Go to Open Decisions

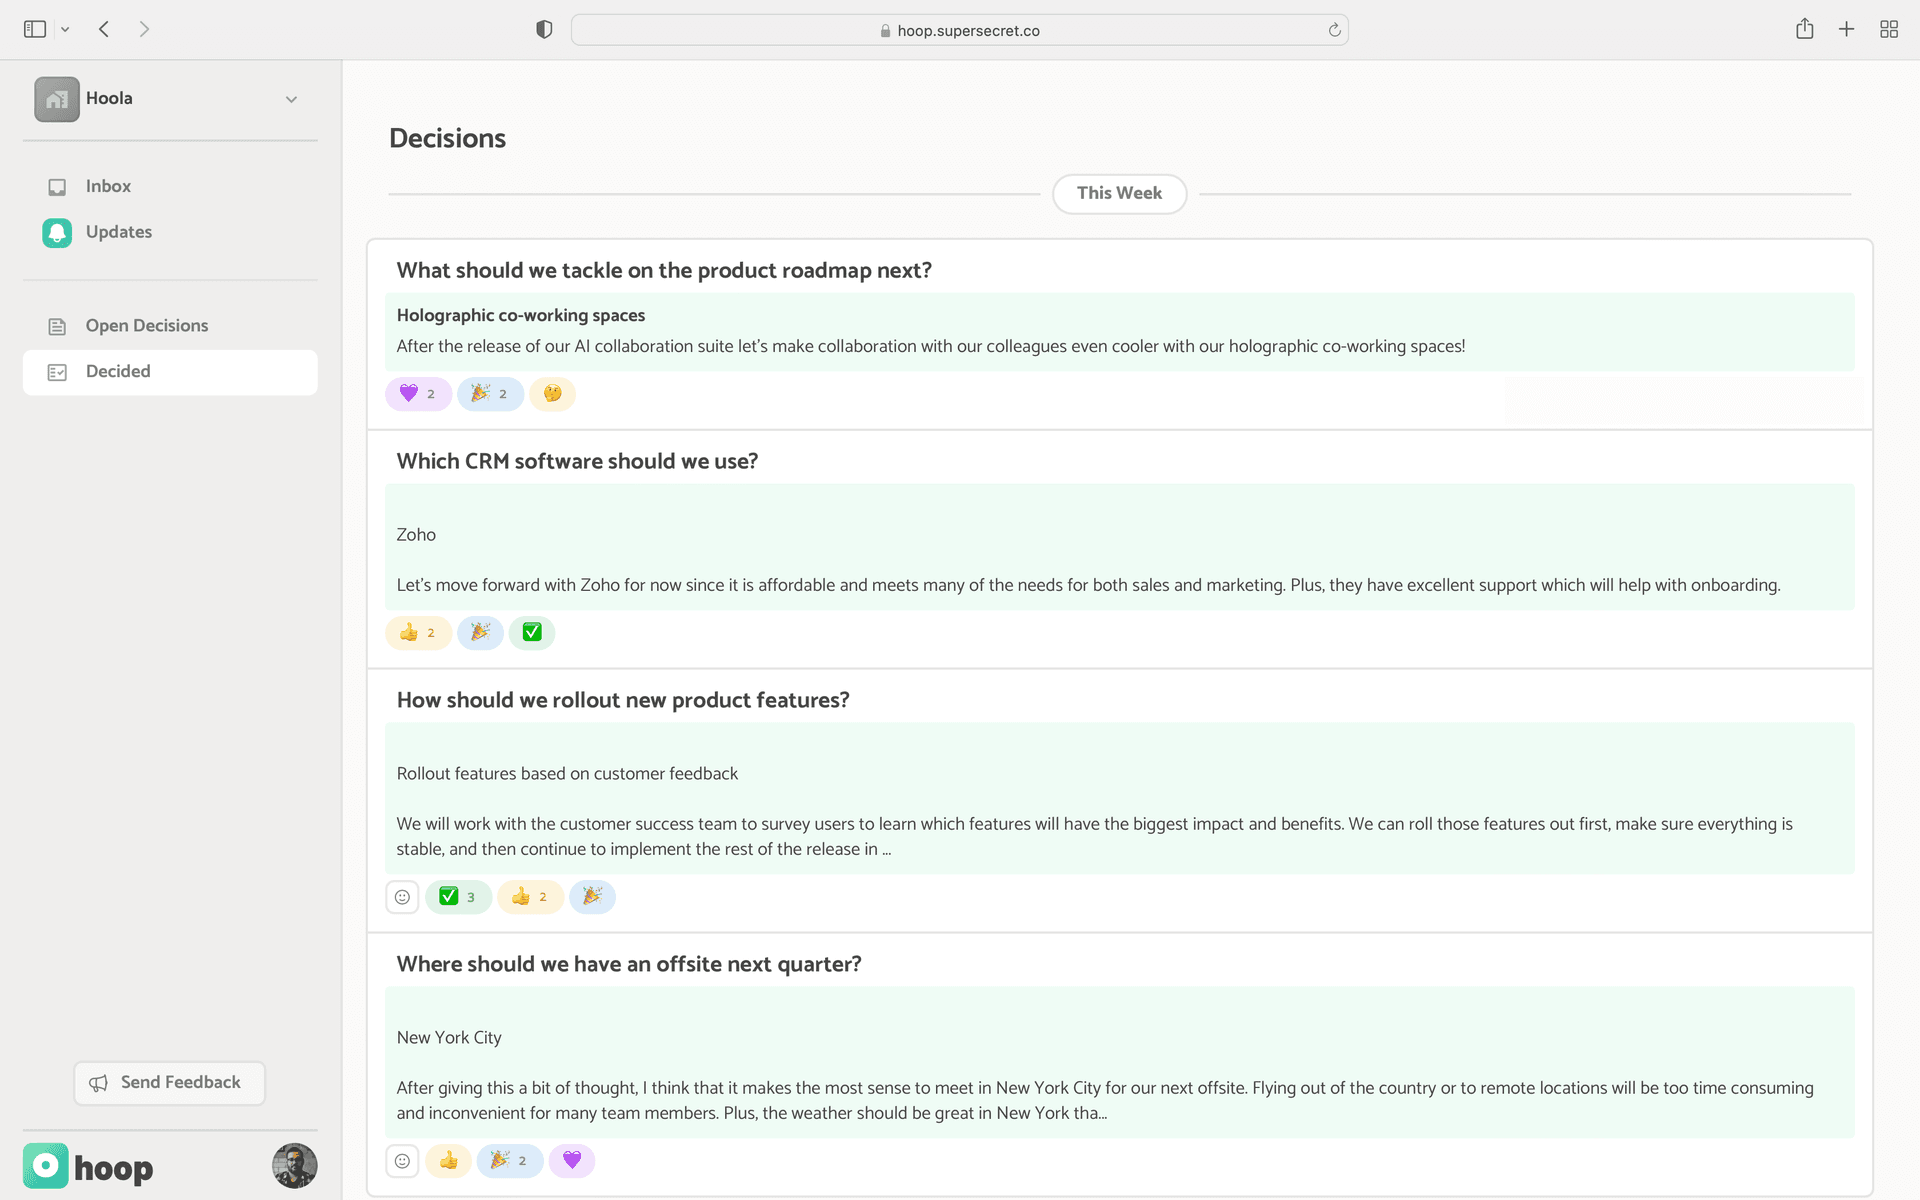[147, 326]
